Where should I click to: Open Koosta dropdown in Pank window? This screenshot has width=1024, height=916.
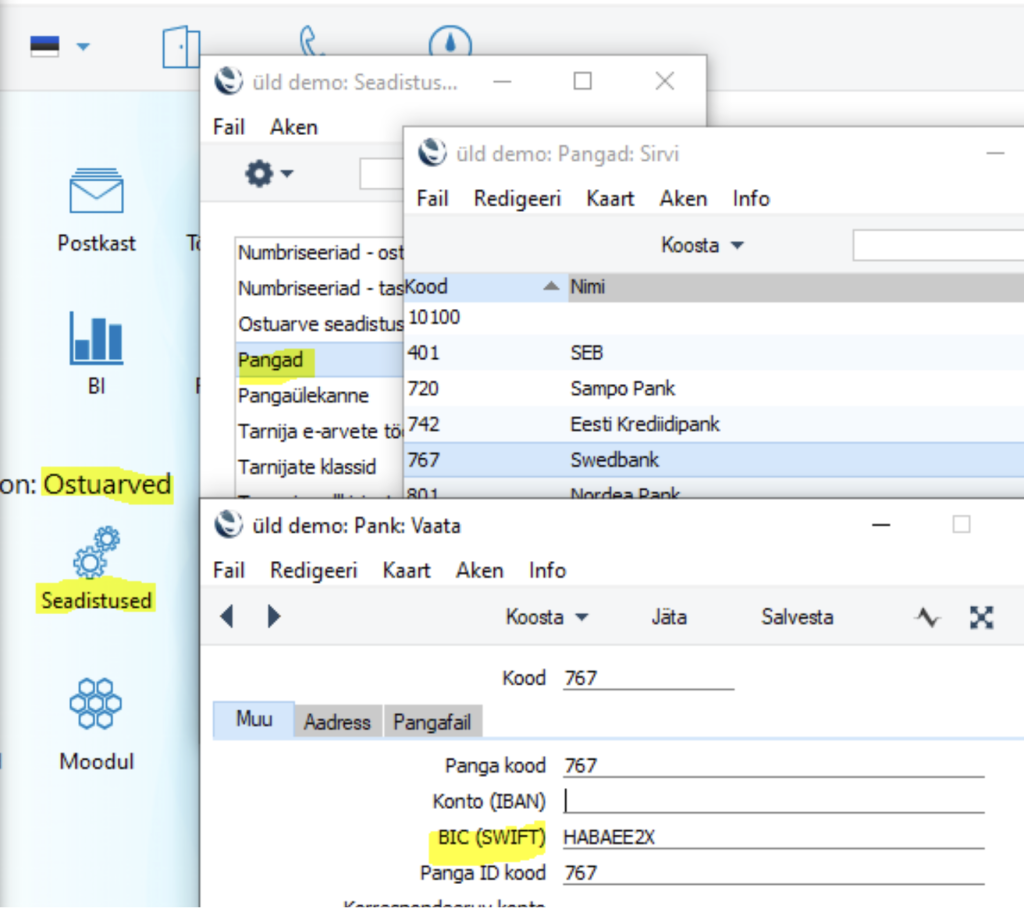point(547,617)
